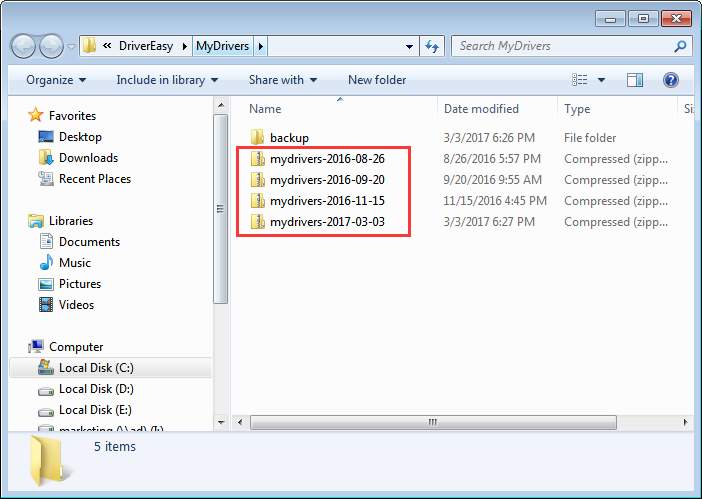Screen dimensions: 702x499
Task: Click the date 11/15/2016 4:45 PM
Action: [x=495, y=200]
